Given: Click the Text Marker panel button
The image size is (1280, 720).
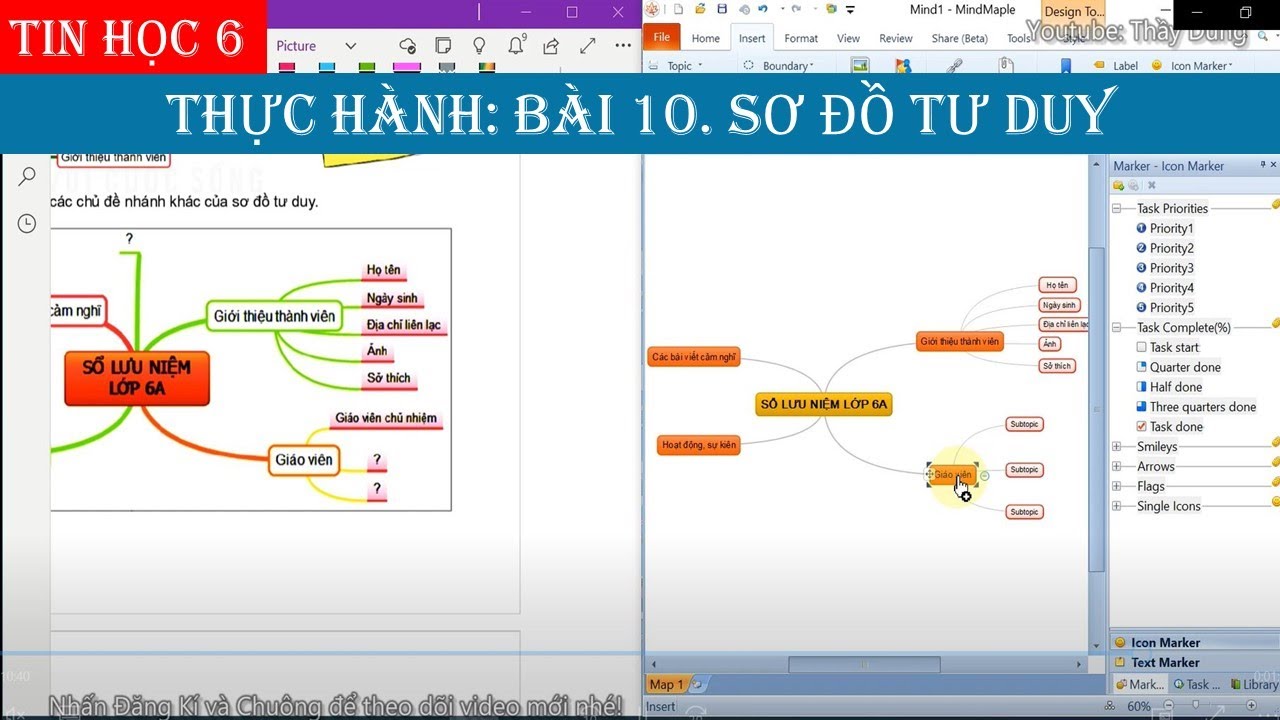Looking at the screenshot, I should coord(1164,662).
